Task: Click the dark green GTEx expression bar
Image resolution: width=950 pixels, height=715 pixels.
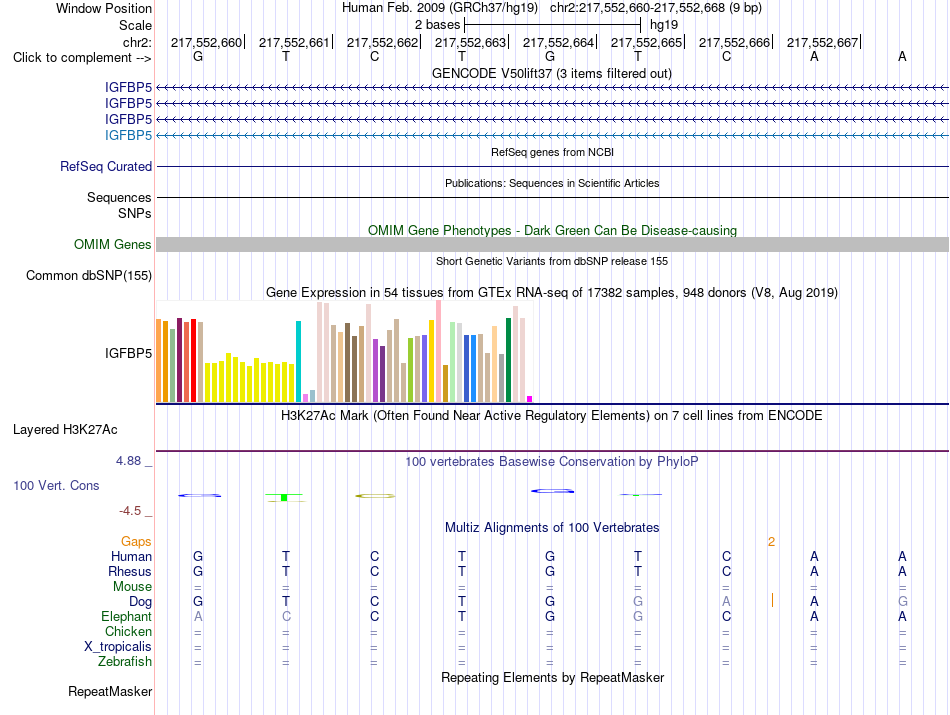Action: pos(508,360)
